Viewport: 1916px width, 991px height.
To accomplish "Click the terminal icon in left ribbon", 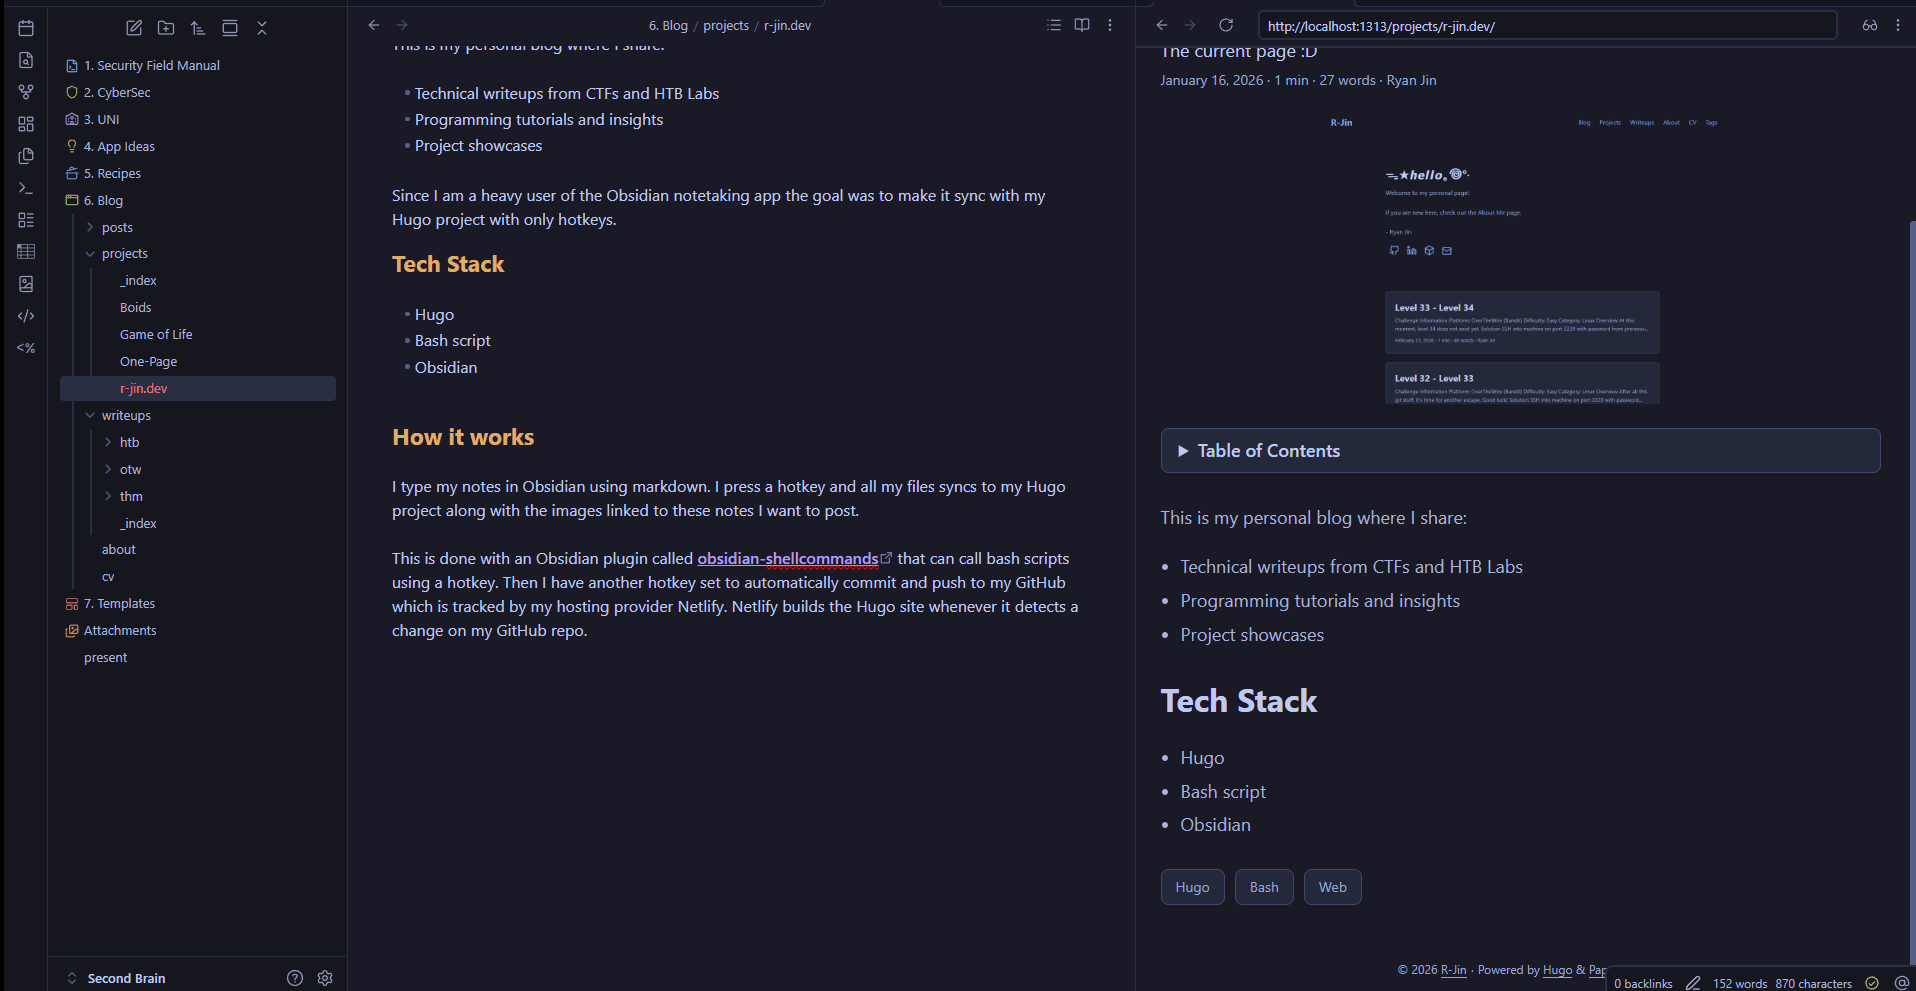I will point(26,188).
